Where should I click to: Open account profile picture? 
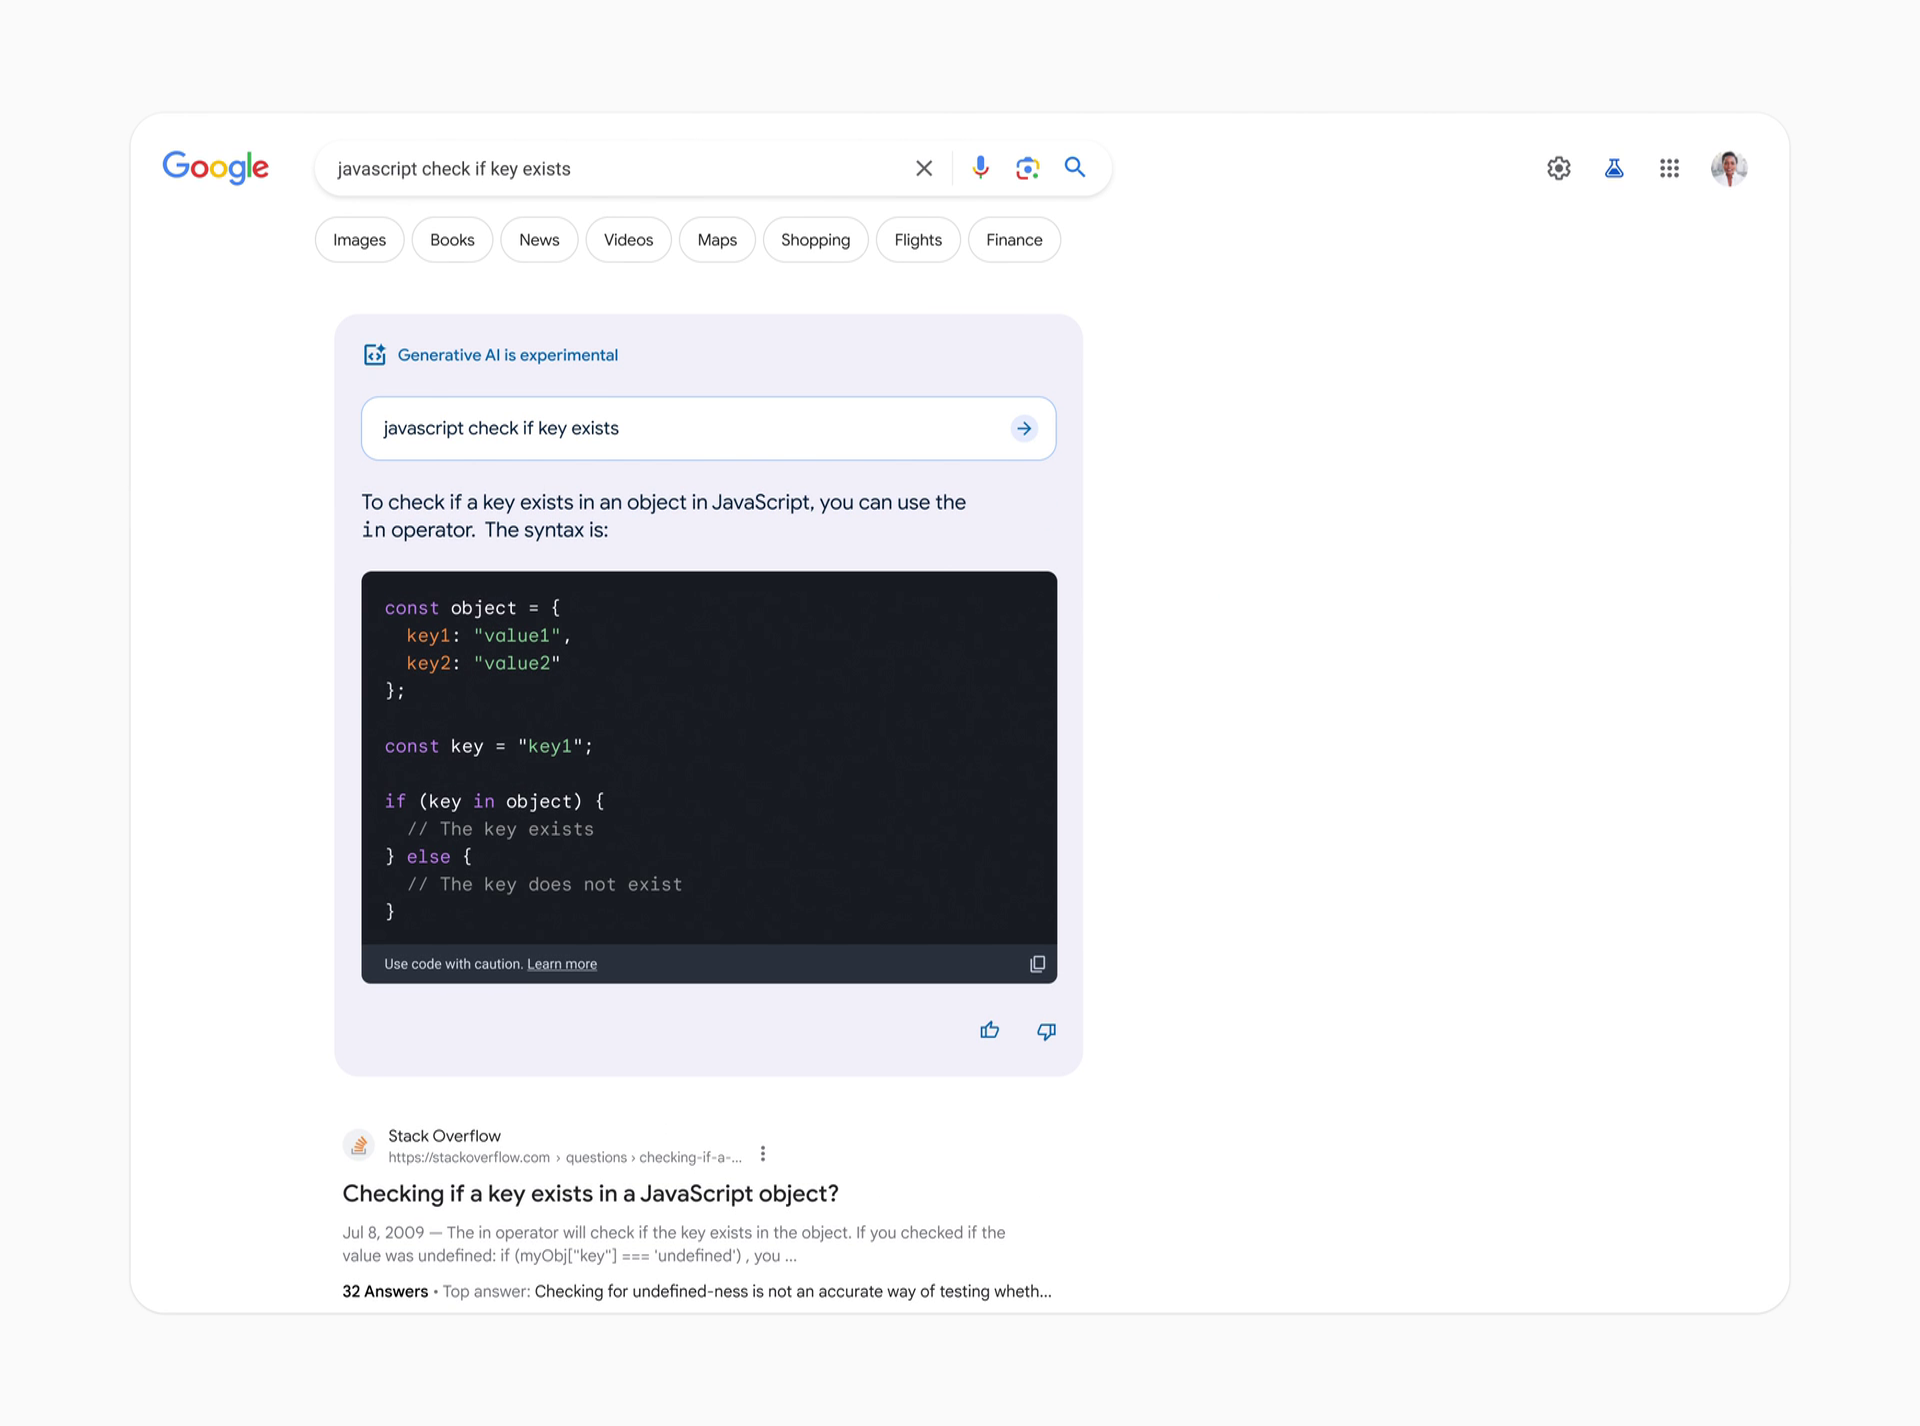(x=1728, y=168)
